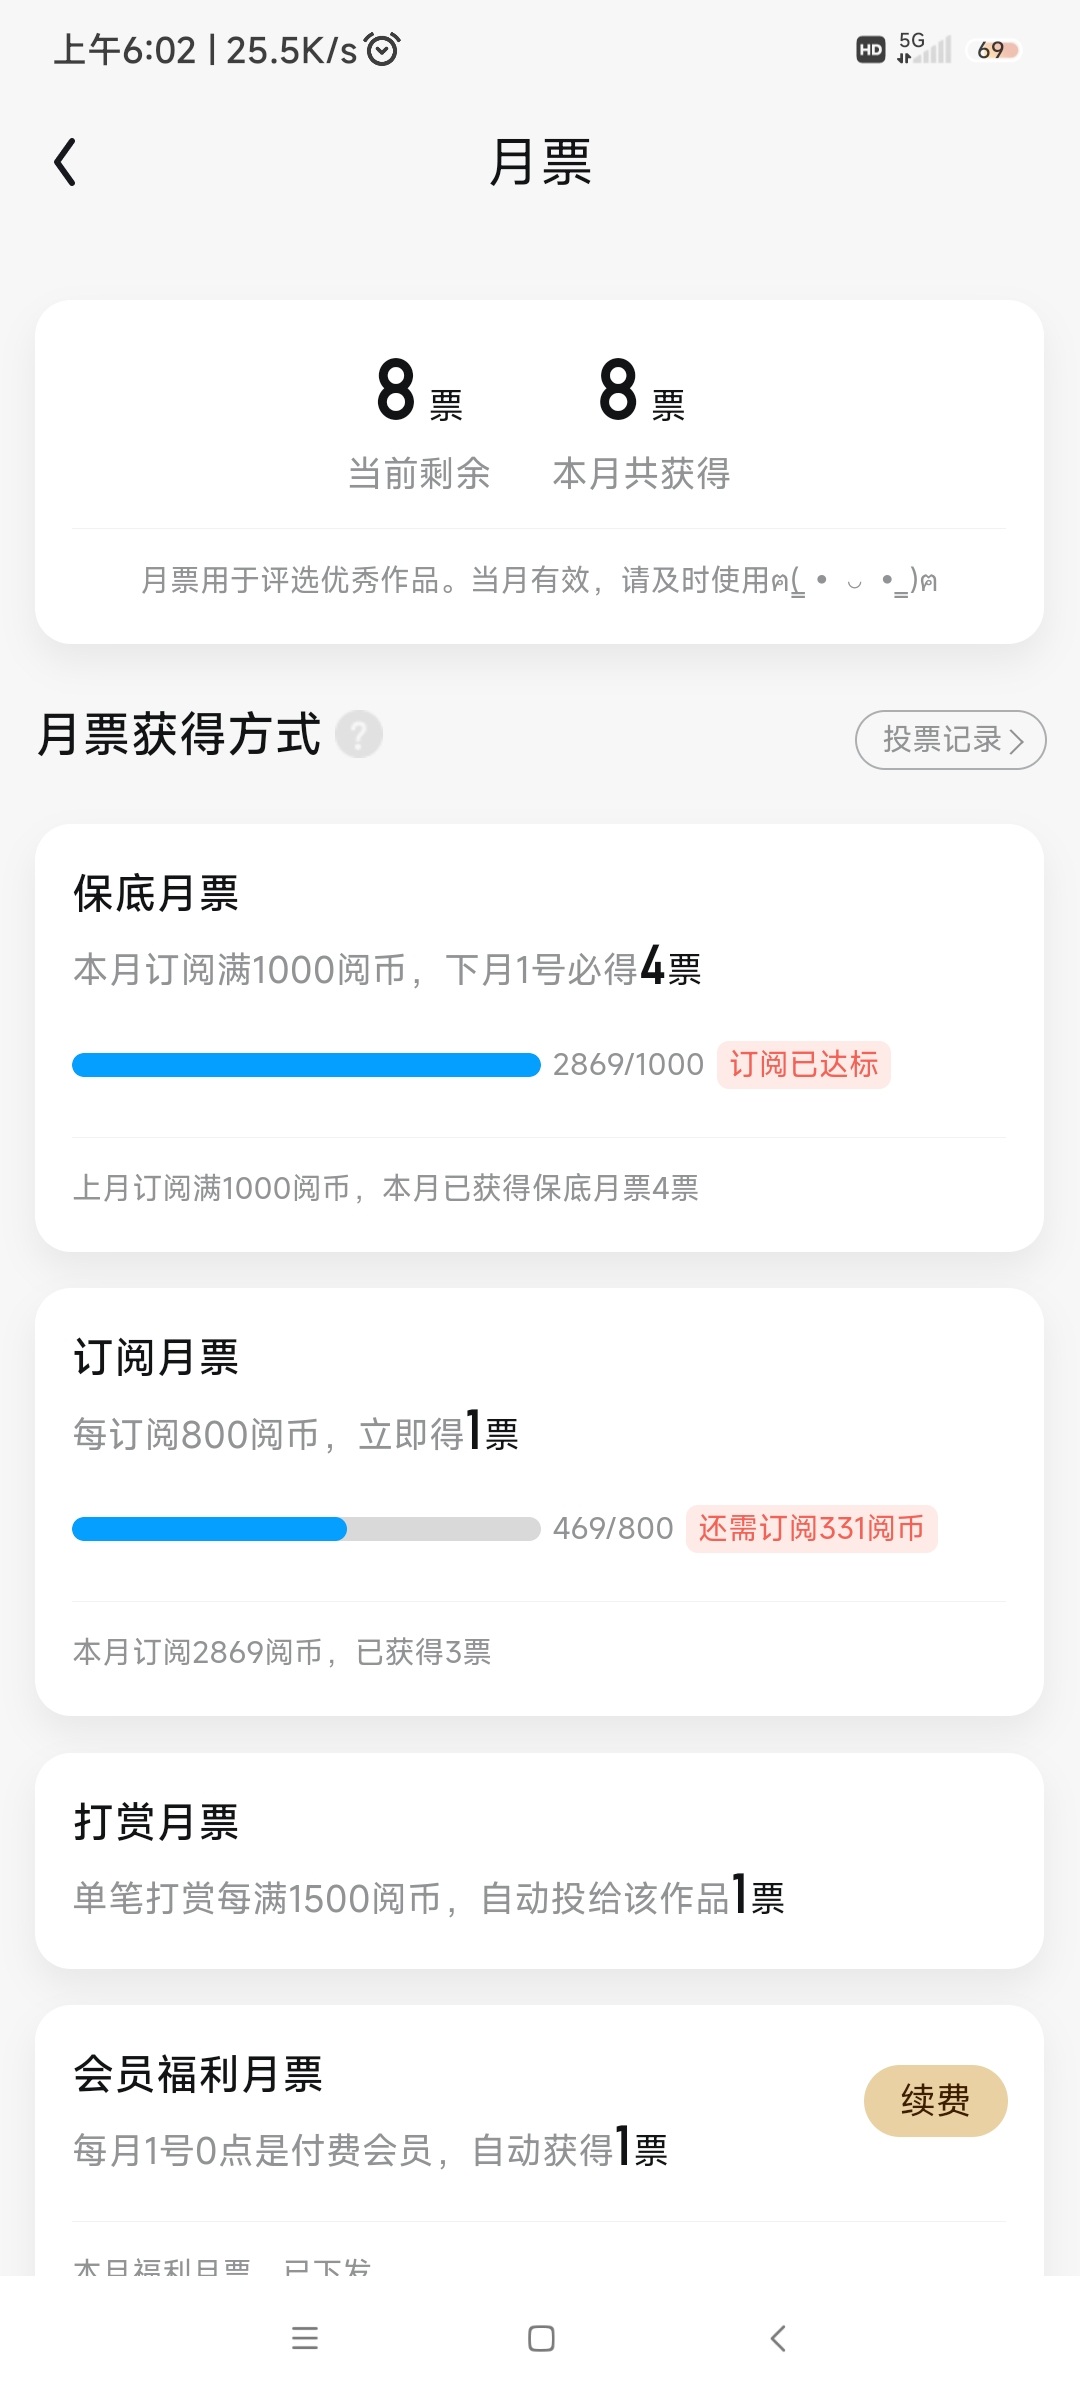The width and height of the screenshot is (1080, 2400).
Task: Open the 会员福利月票 section title
Action: coord(198,2074)
